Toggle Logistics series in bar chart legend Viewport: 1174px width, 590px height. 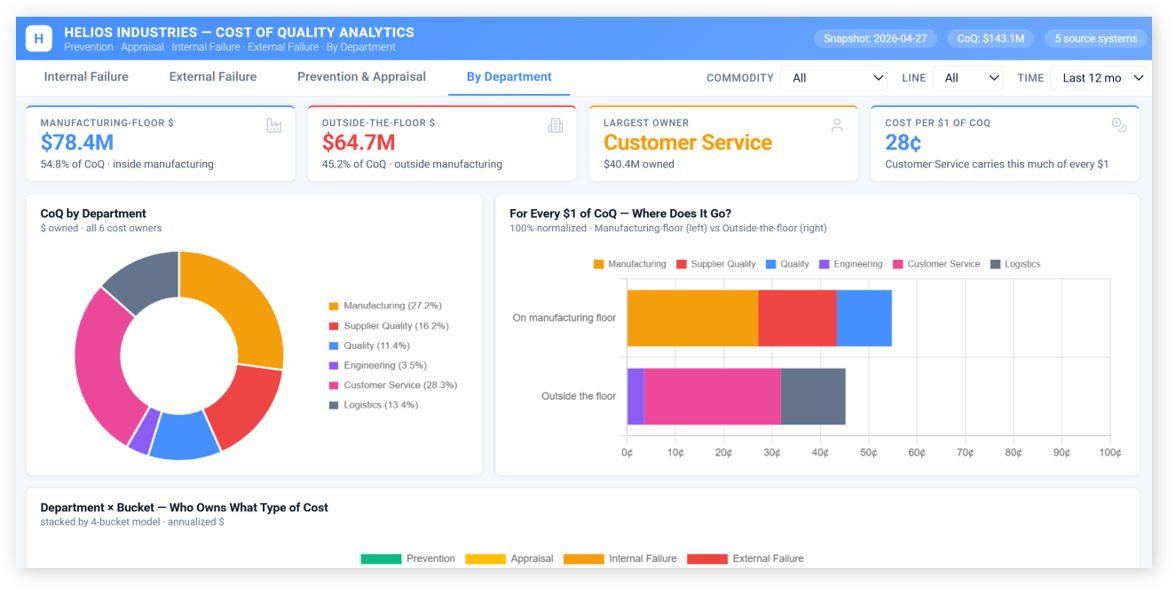pos(1015,264)
